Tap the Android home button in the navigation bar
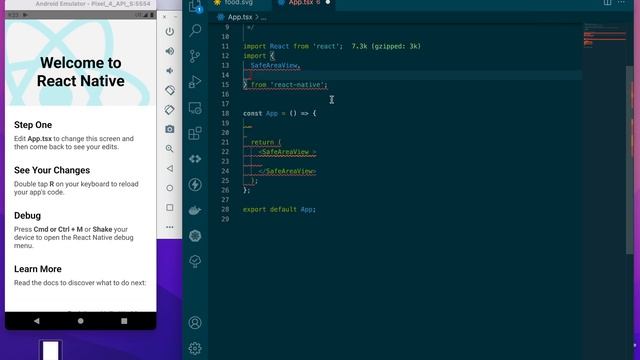This screenshot has height=360, width=640. (x=80, y=321)
